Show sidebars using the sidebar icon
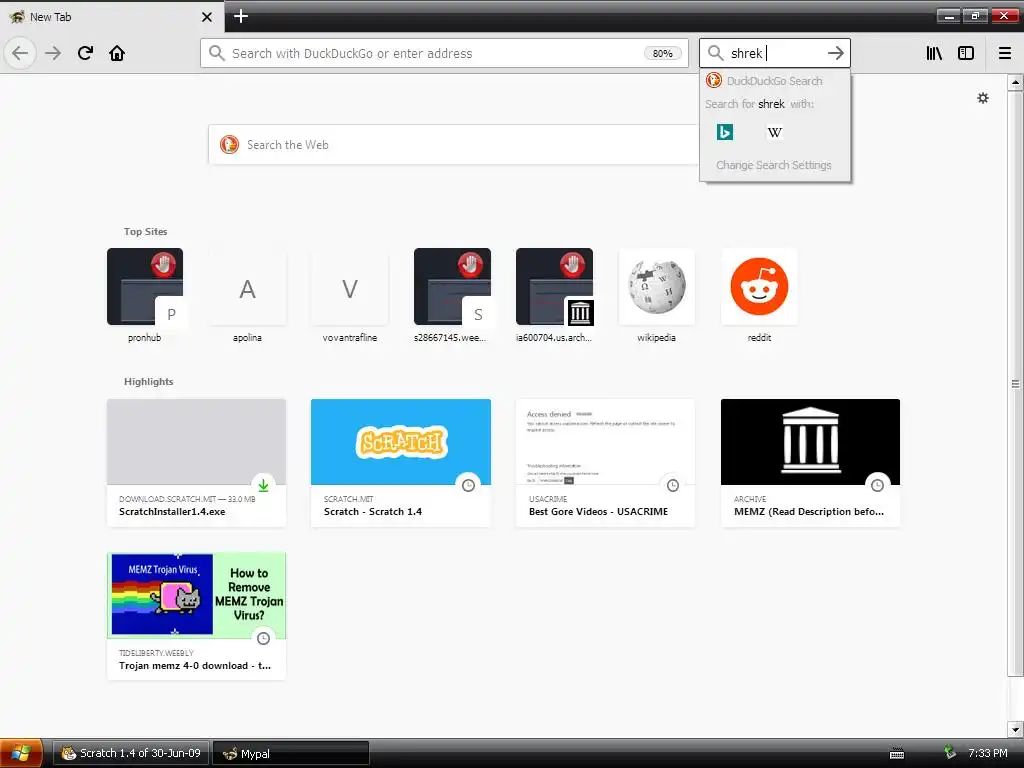 pos(966,53)
